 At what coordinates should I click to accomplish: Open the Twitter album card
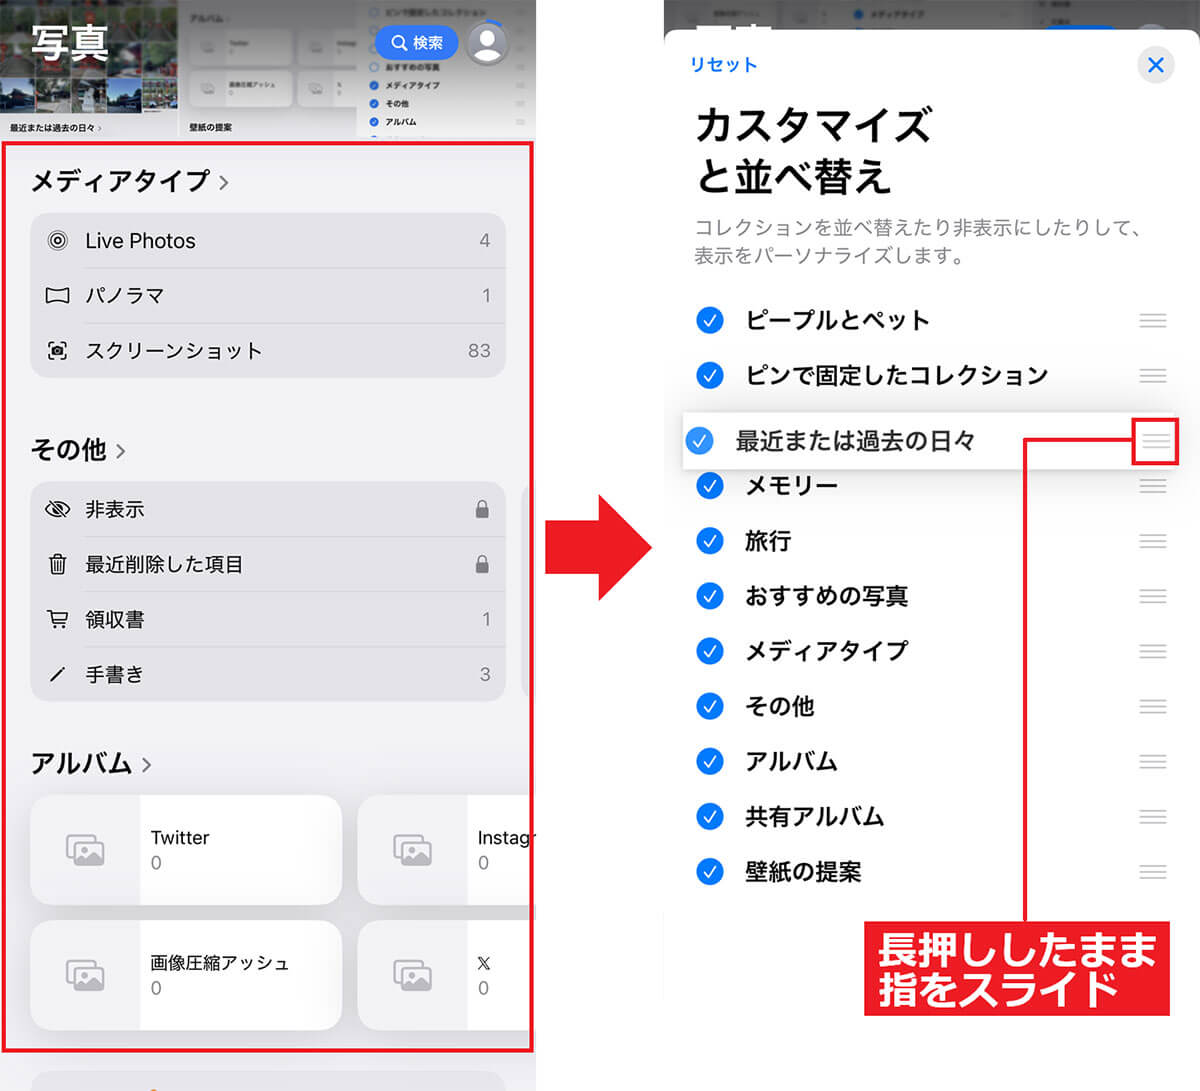[x=186, y=850]
